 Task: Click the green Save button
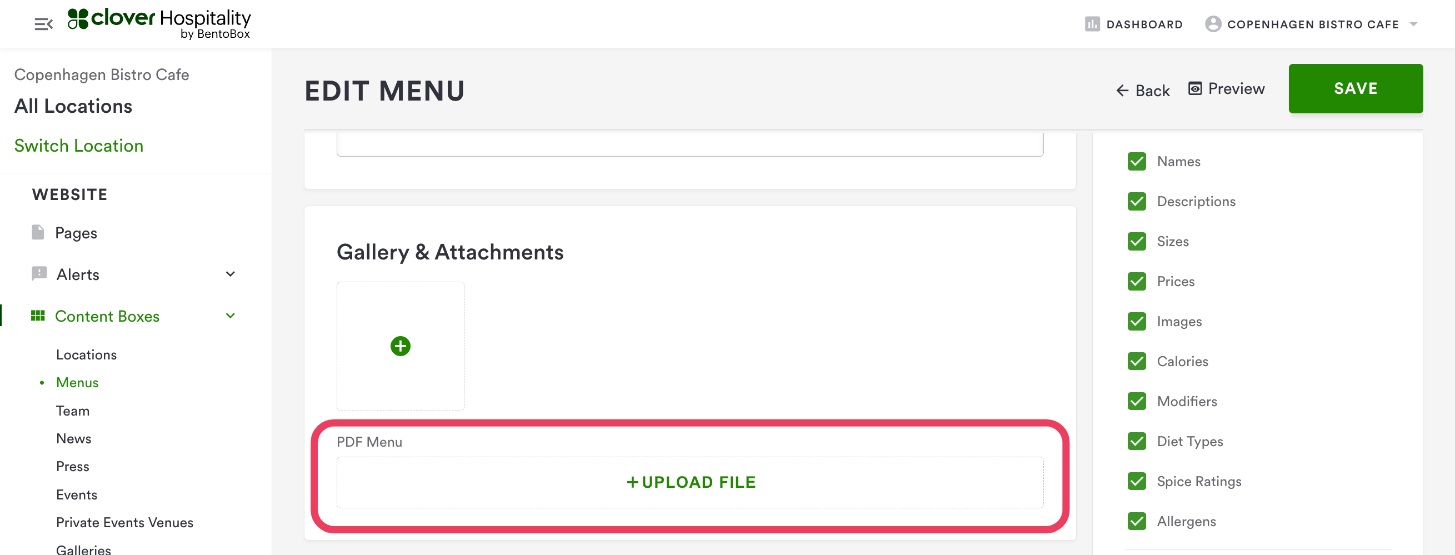(1355, 89)
